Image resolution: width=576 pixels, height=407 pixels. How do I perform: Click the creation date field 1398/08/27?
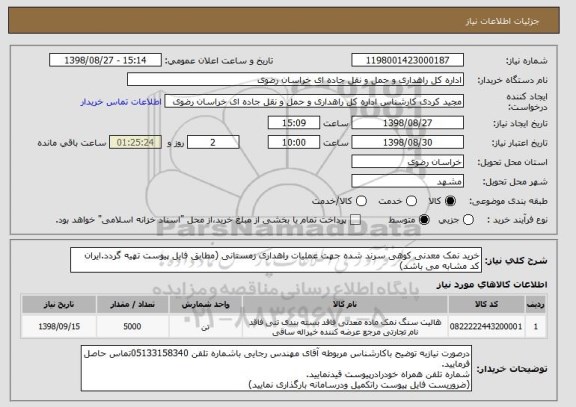(407, 123)
